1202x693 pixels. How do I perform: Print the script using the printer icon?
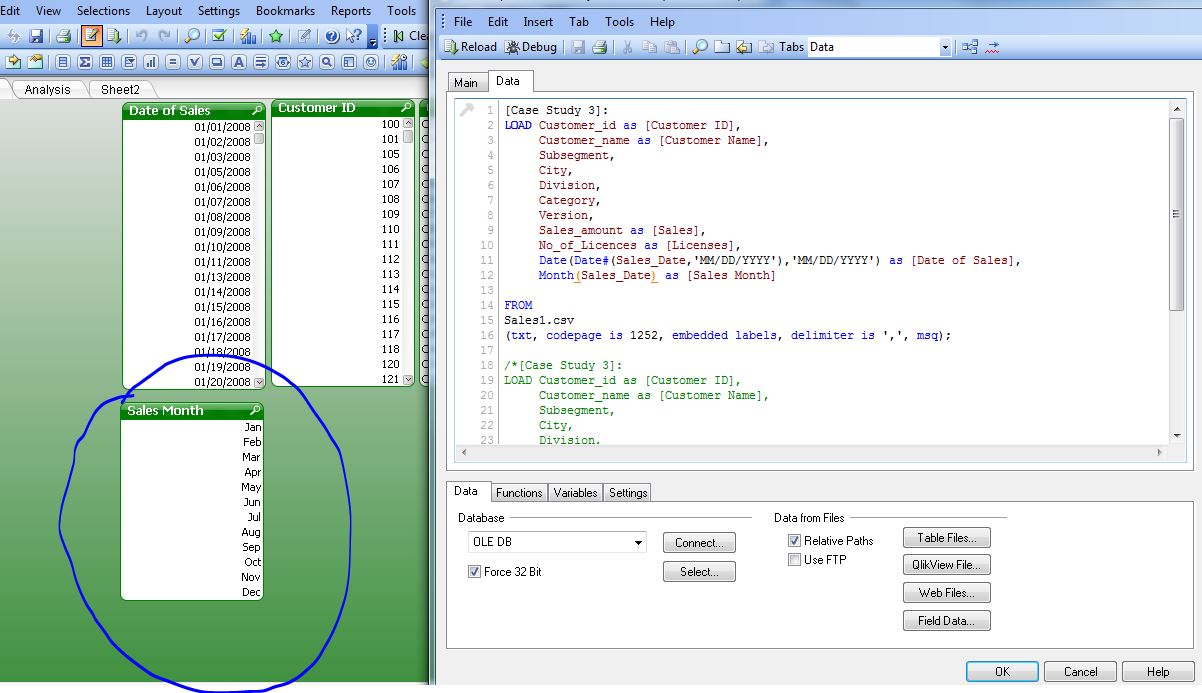(x=599, y=47)
